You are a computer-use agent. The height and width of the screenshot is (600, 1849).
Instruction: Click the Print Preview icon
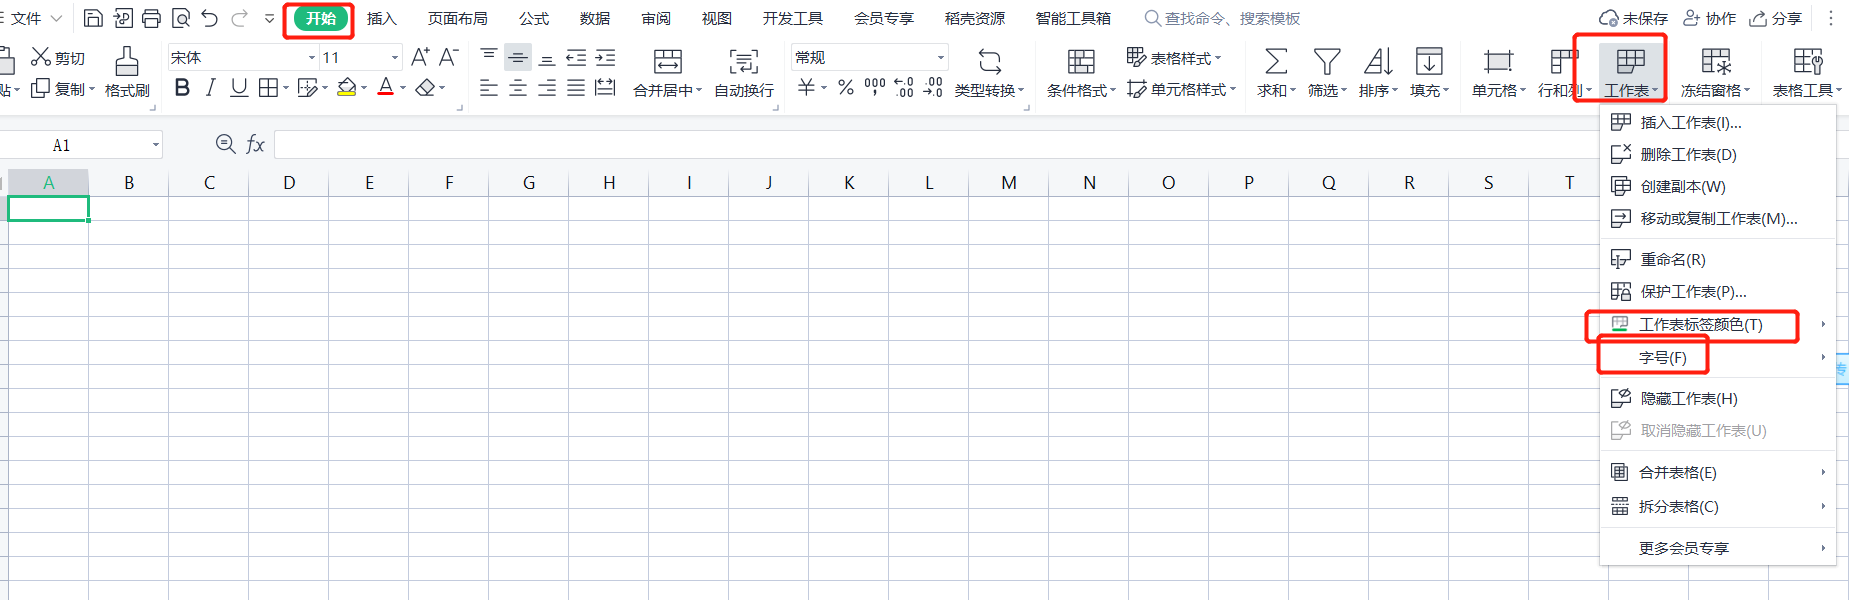click(x=181, y=18)
